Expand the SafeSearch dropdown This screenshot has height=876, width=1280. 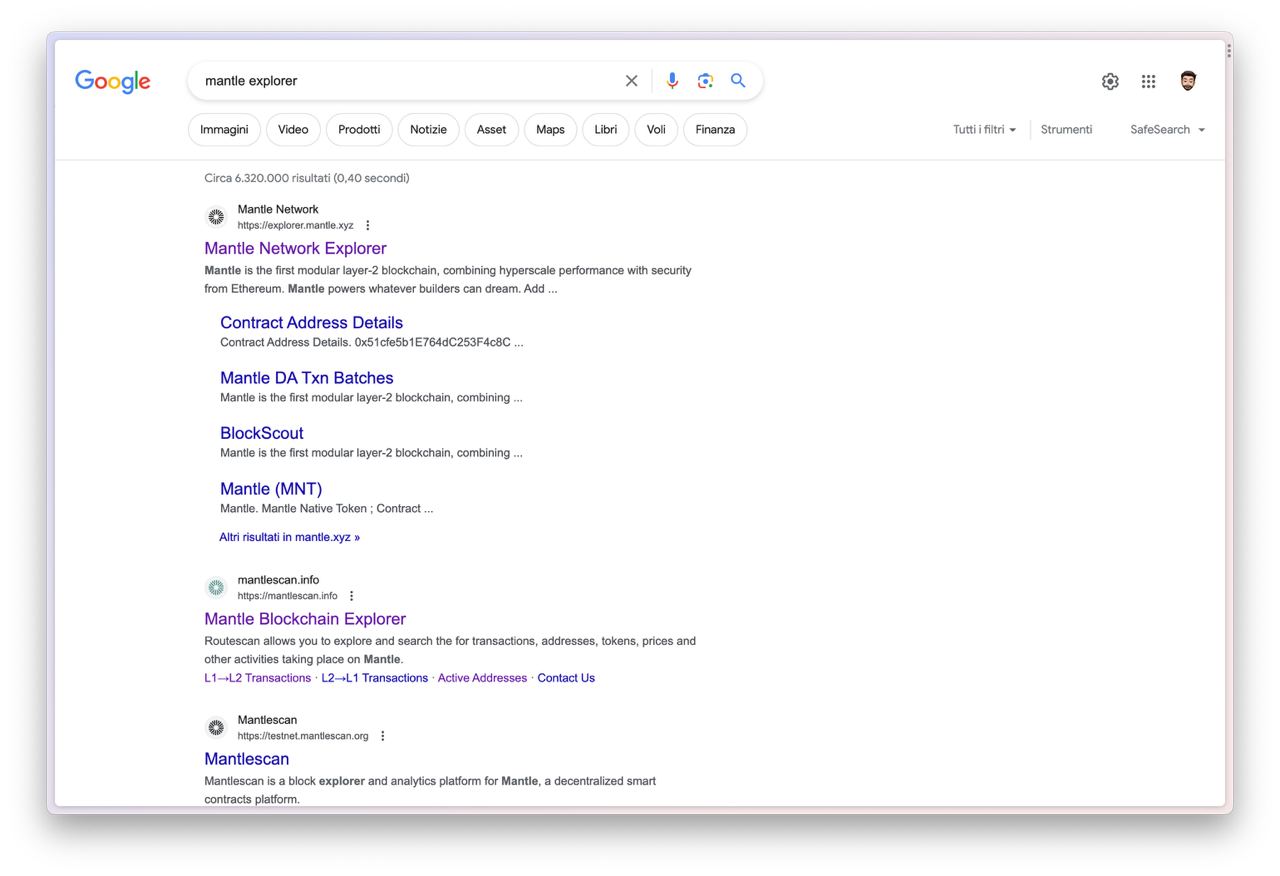pyautogui.click(x=1167, y=130)
